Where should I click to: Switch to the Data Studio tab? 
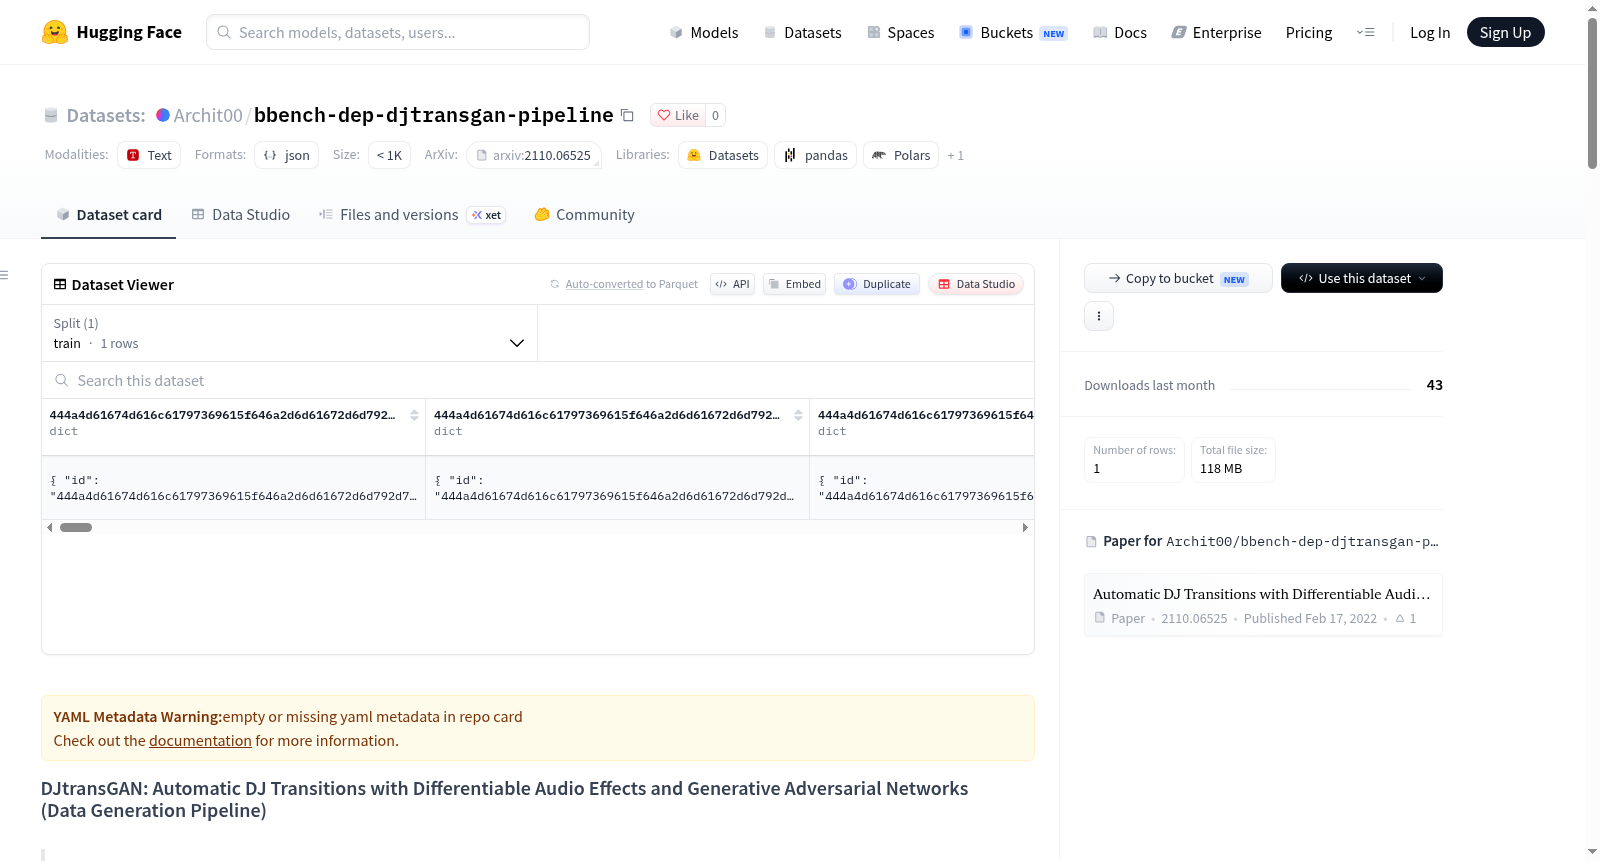[240, 215]
